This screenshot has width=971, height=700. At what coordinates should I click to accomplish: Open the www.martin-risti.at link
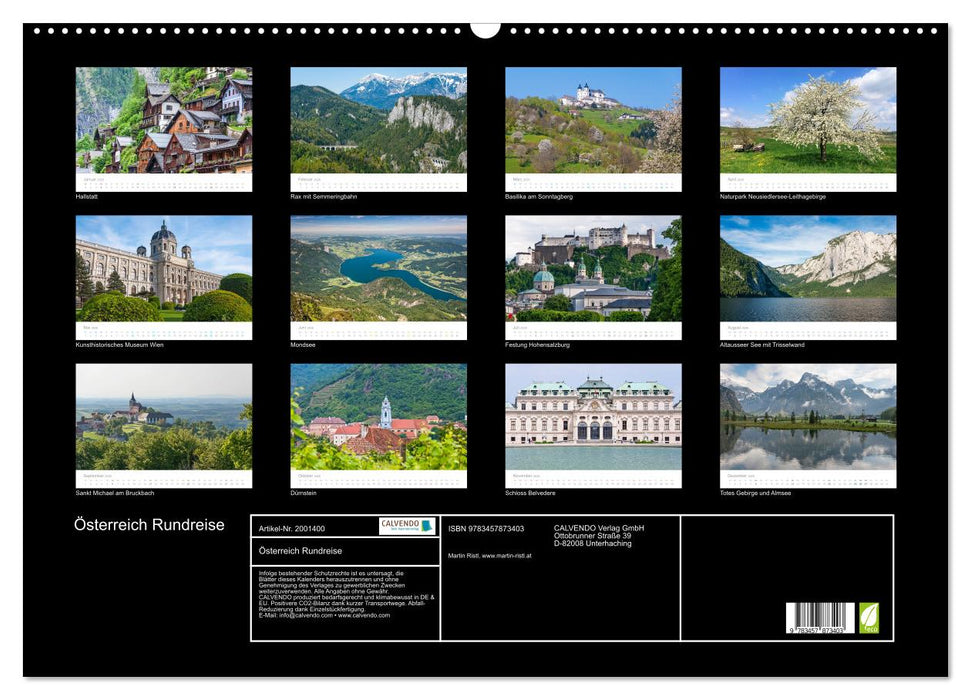coord(507,555)
